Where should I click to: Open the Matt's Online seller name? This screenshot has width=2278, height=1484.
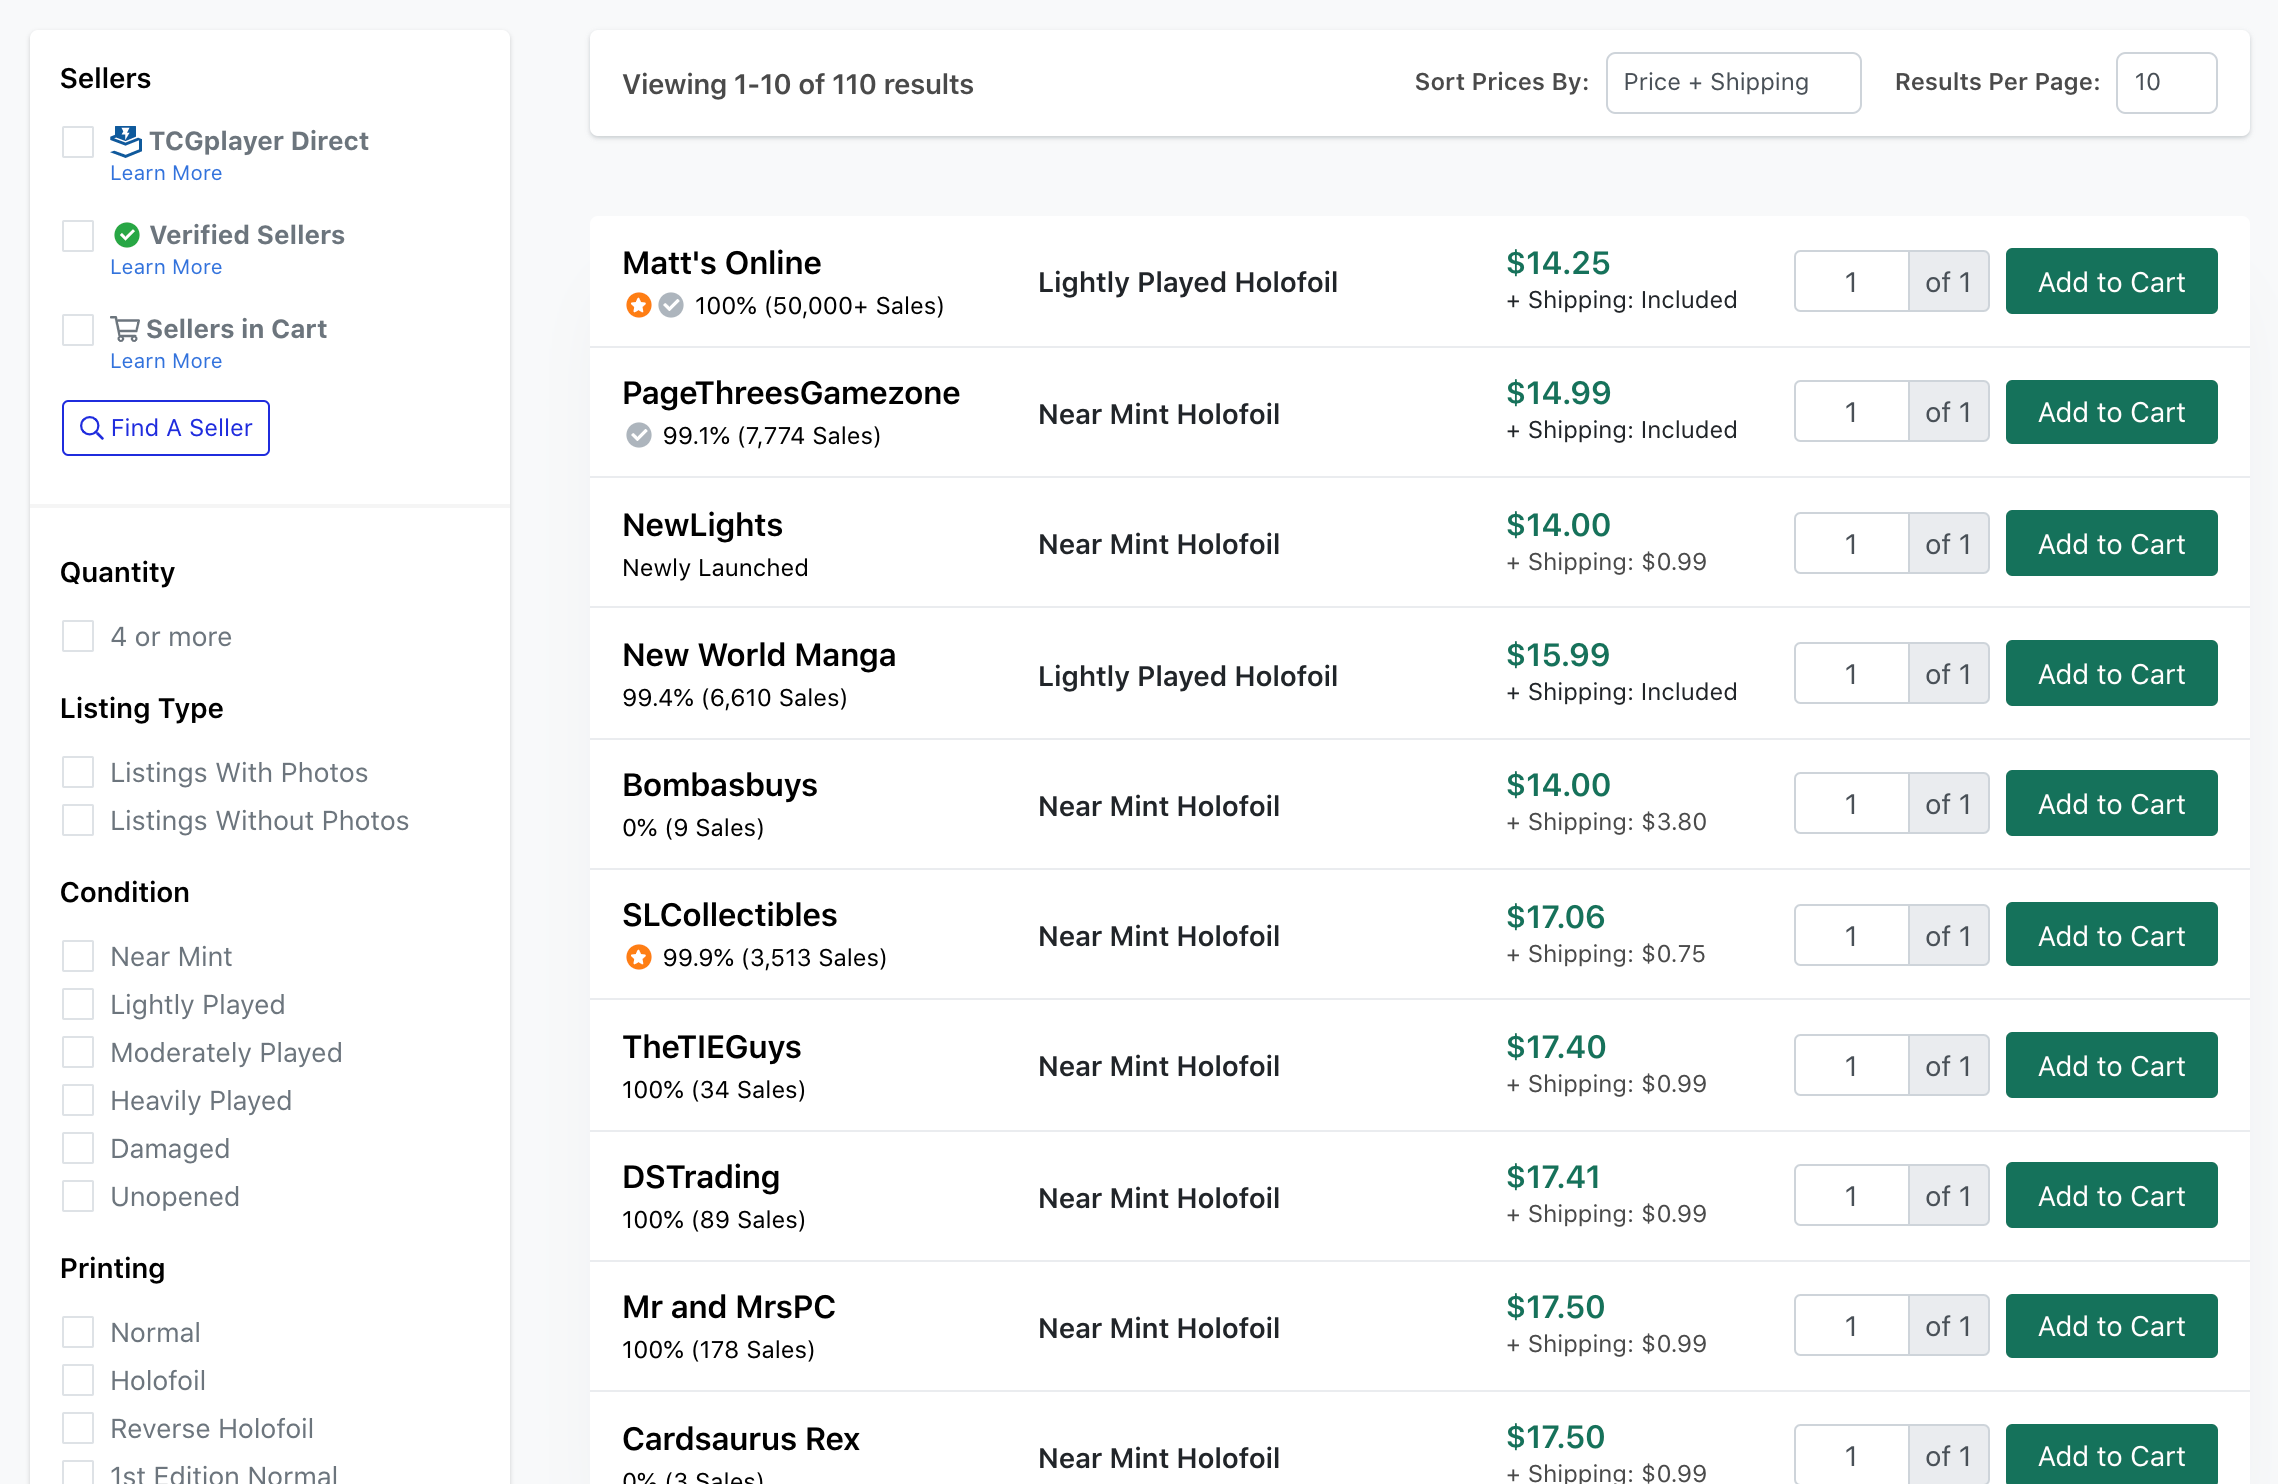721,263
